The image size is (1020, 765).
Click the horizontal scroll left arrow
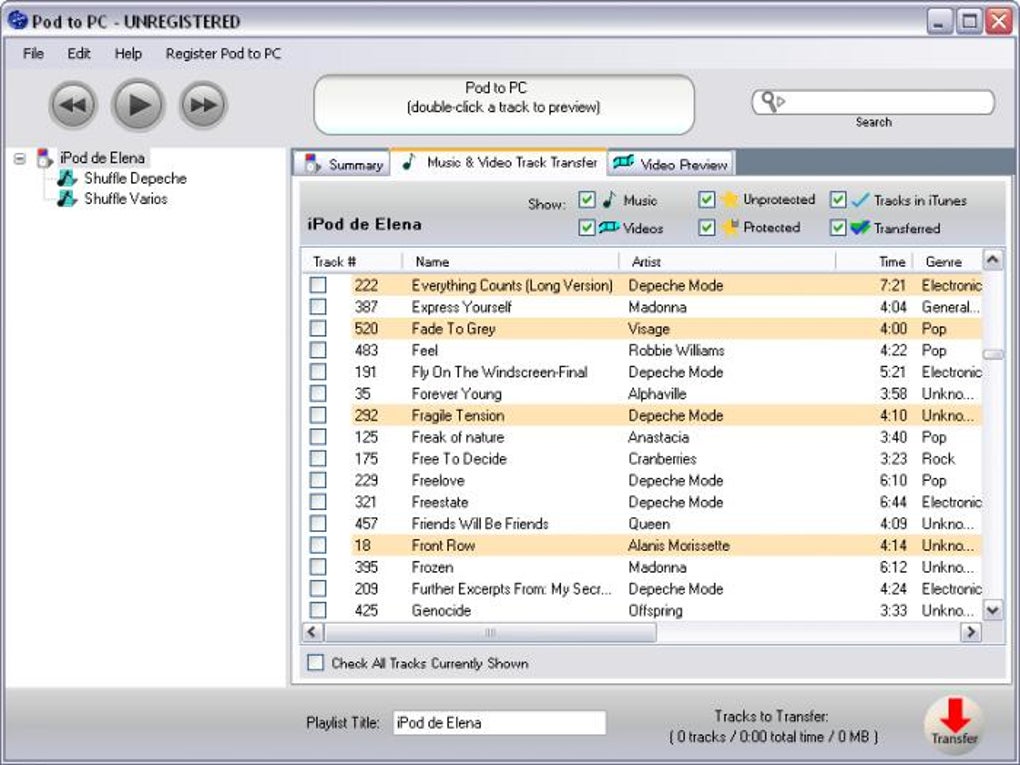tap(312, 632)
